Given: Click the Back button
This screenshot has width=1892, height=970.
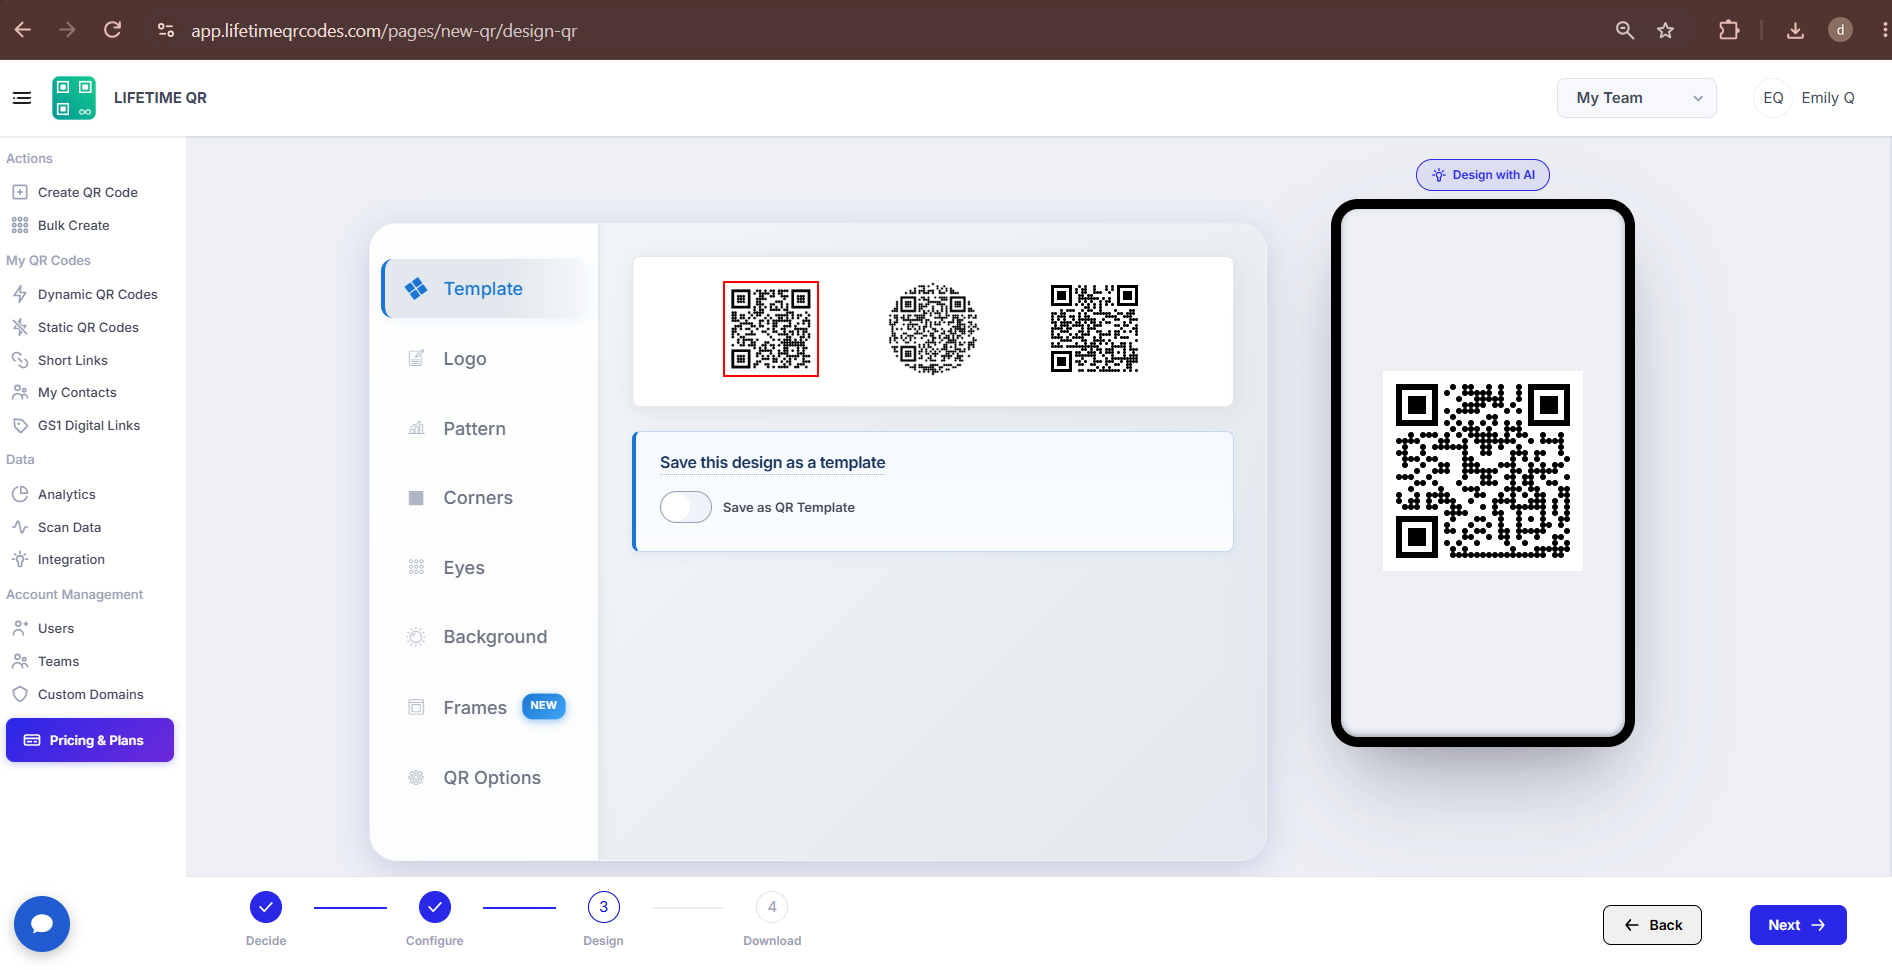Looking at the screenshot, I should 1652,925.
